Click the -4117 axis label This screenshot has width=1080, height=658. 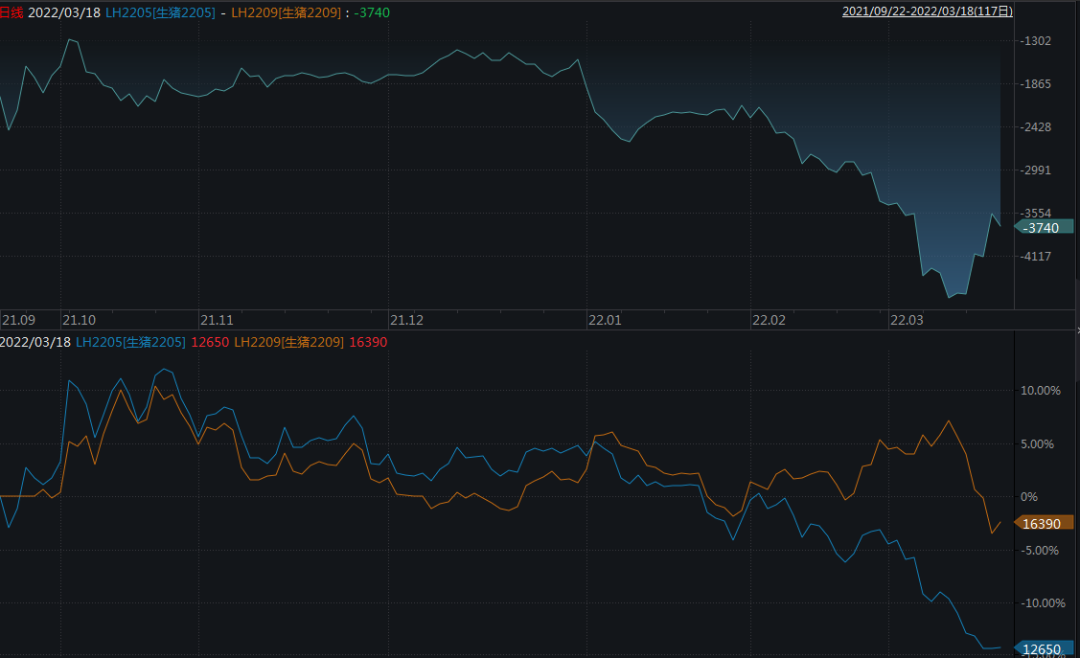click(1036, 256)
